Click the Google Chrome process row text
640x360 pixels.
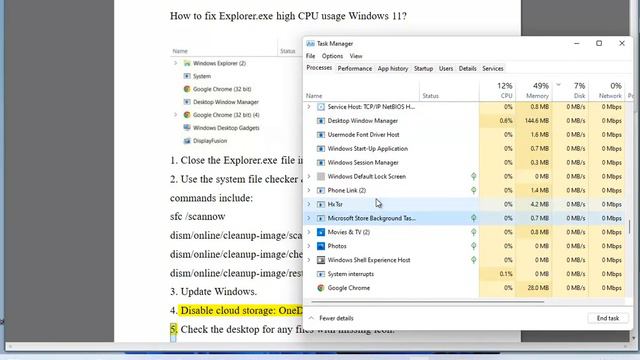[349, 288]
